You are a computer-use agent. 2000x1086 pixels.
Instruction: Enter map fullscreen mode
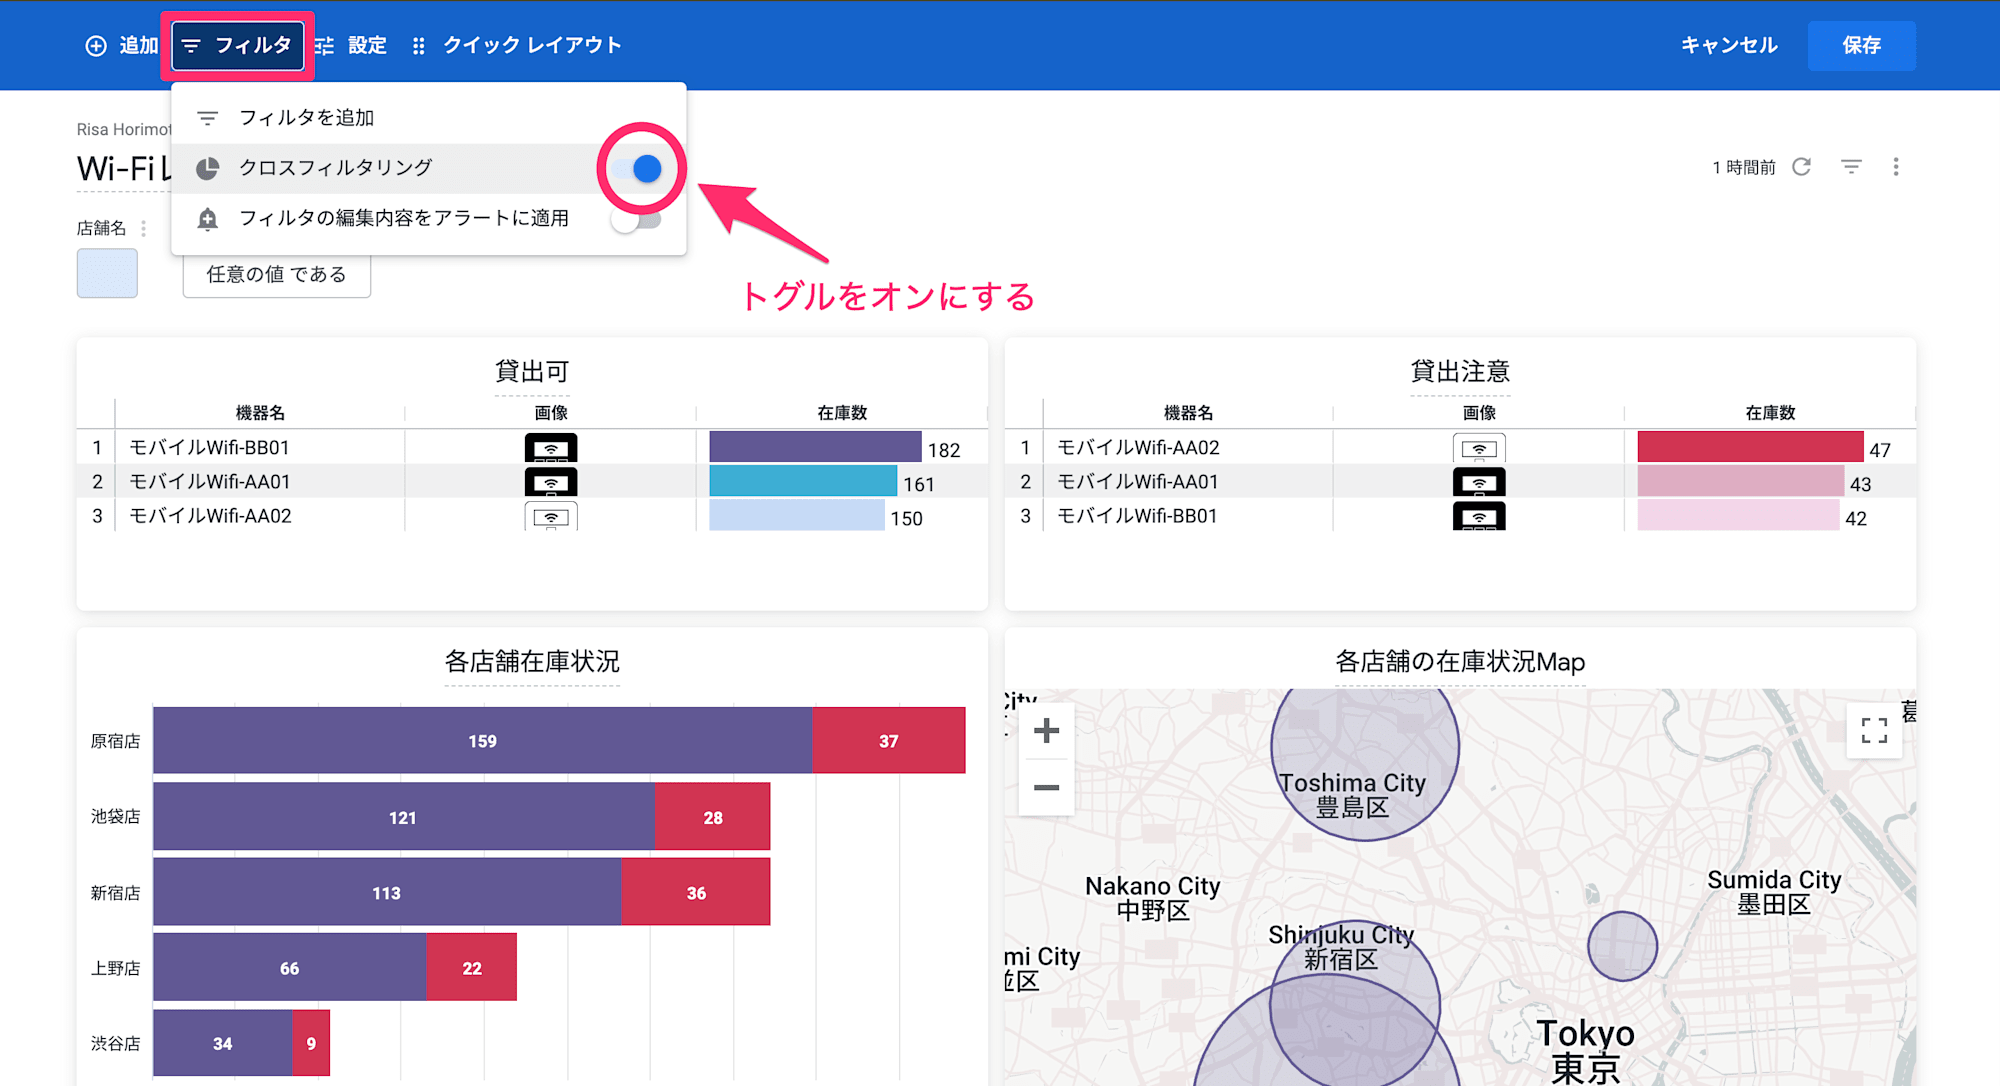(x=1874, y=731)
